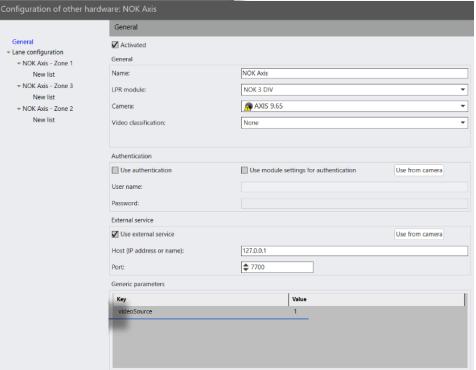The height and width of the screenshot is (370, 476).
Task: Toggle Use external service checkbox
Action: pyautogui.click(x=115, y=234)
